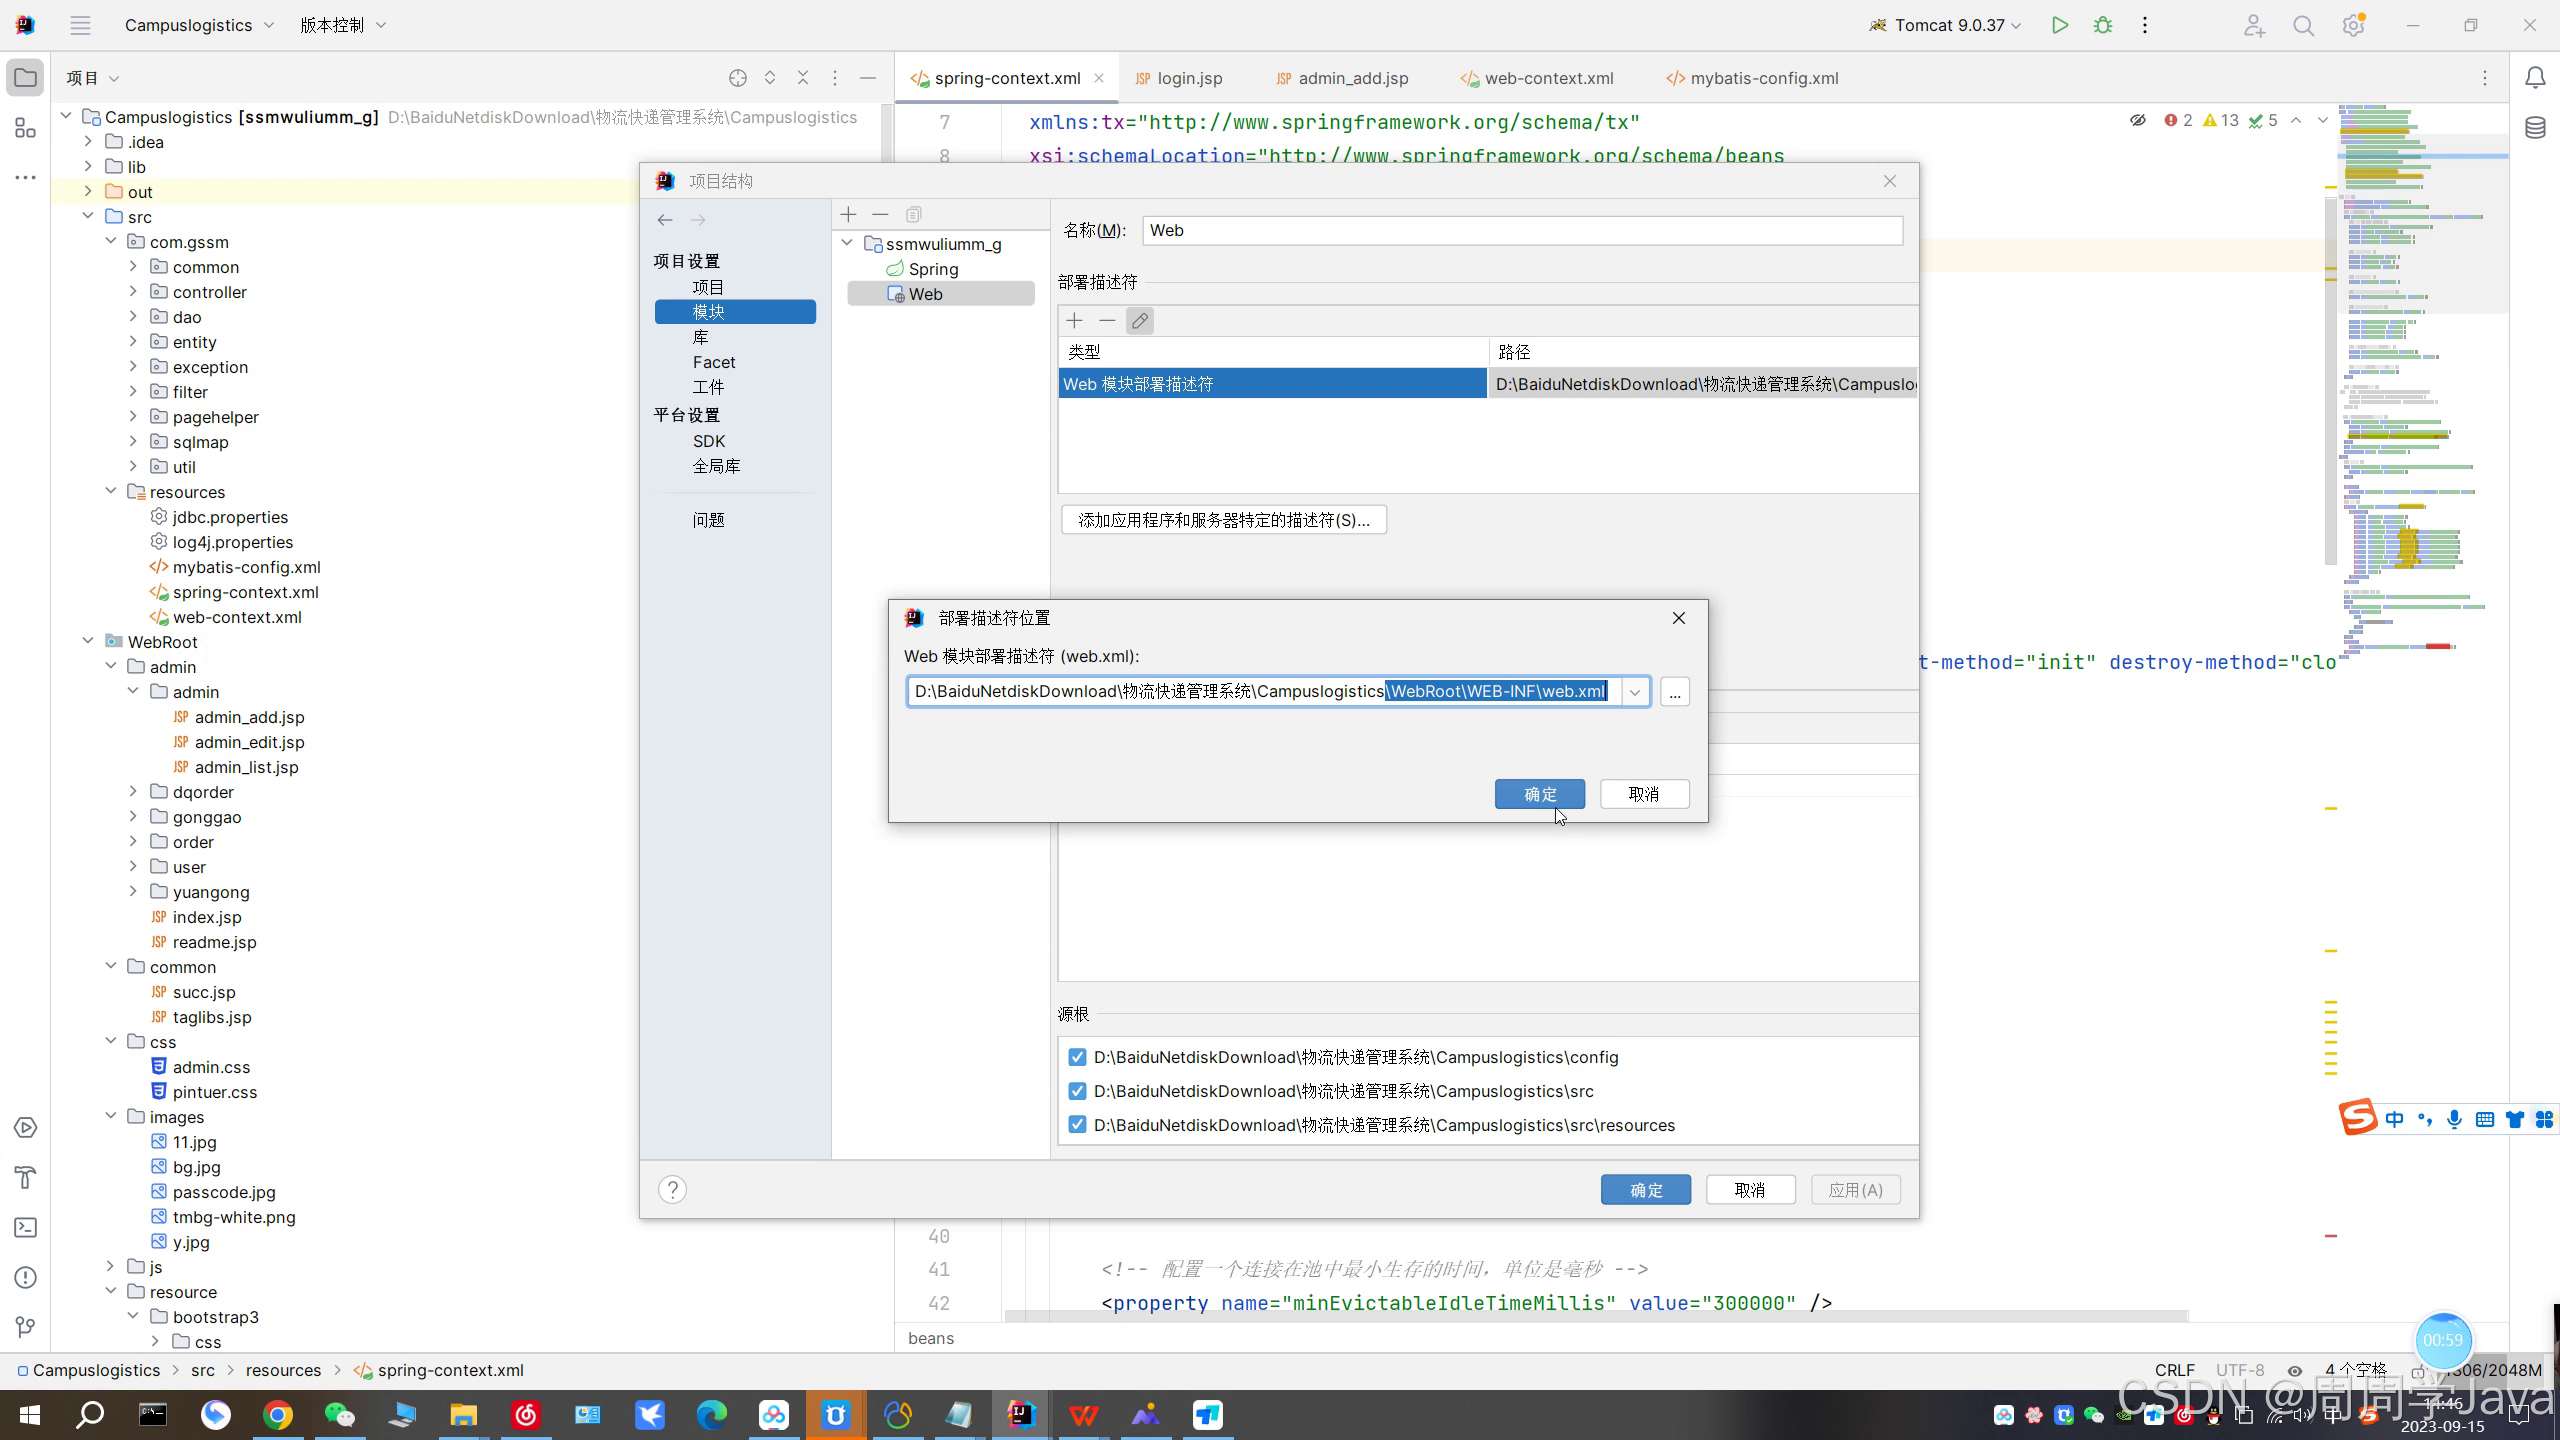This screenshot has width=2560, height=1440.
Task: Expand the controller package in the tree
Action: tap(133, 292)
